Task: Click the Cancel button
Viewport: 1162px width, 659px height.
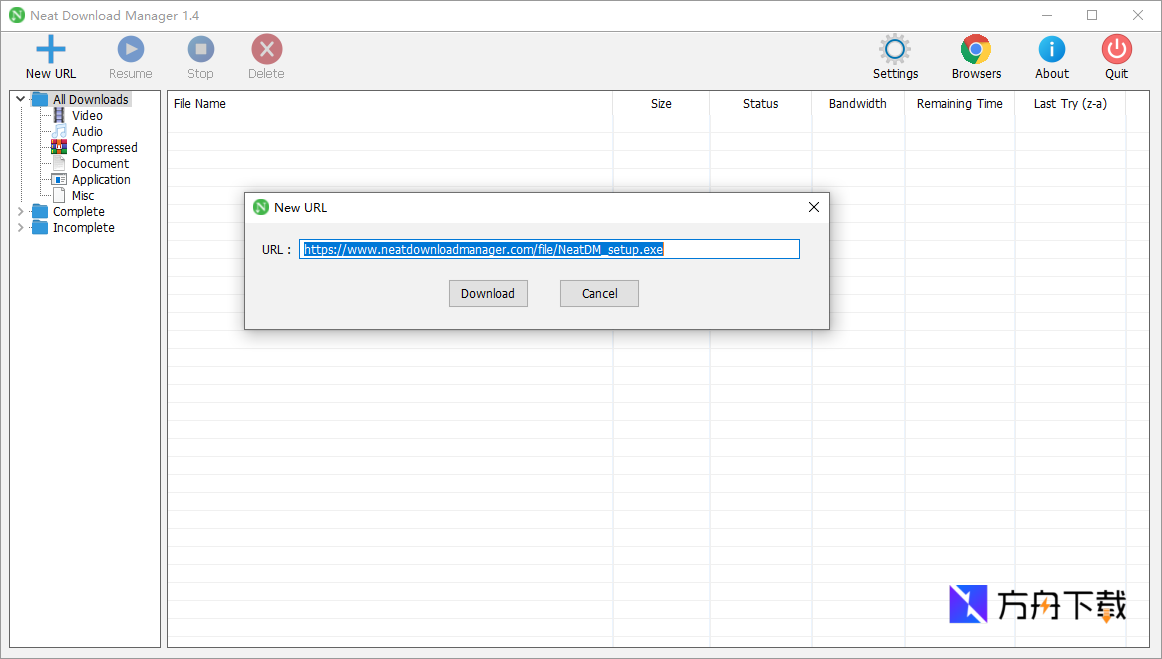Action: click(598, 293)
